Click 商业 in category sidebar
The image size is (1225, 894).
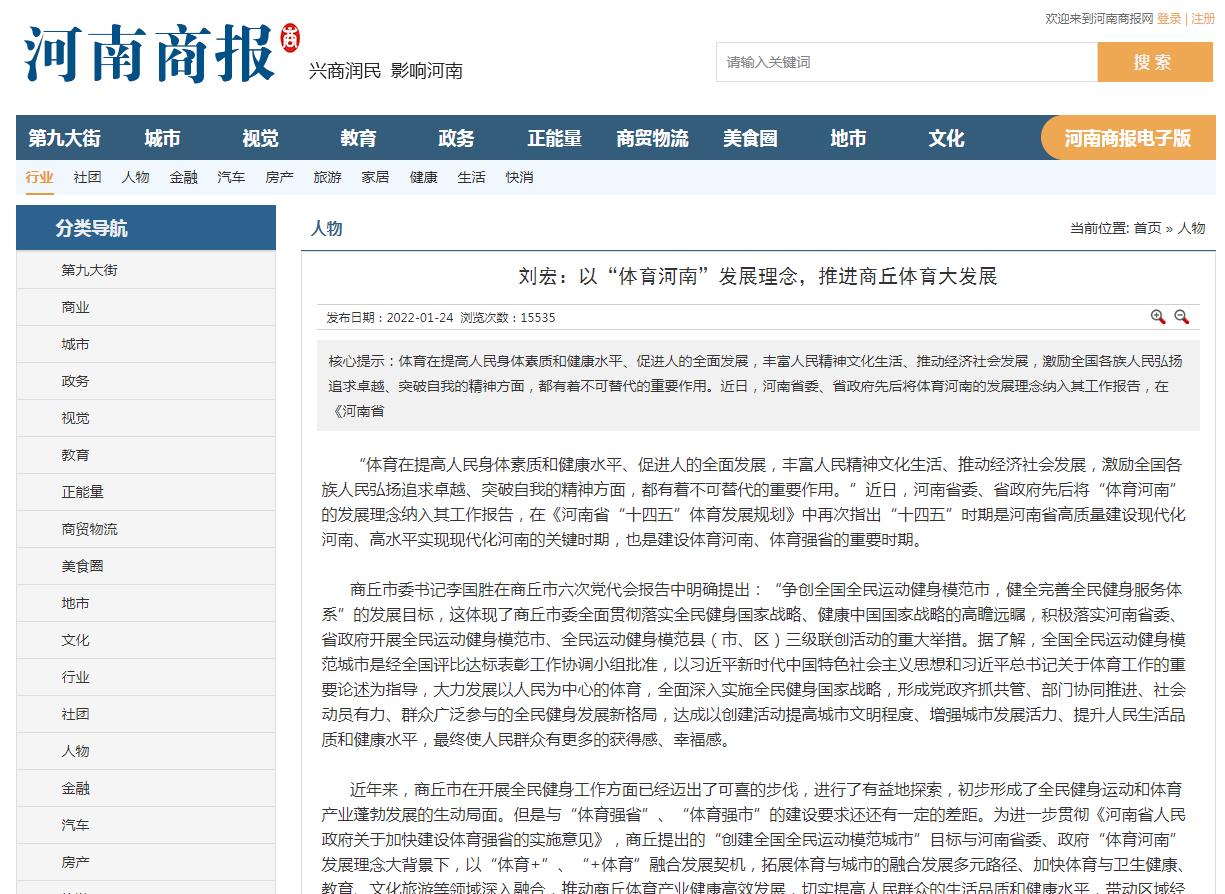click(146, 307)
